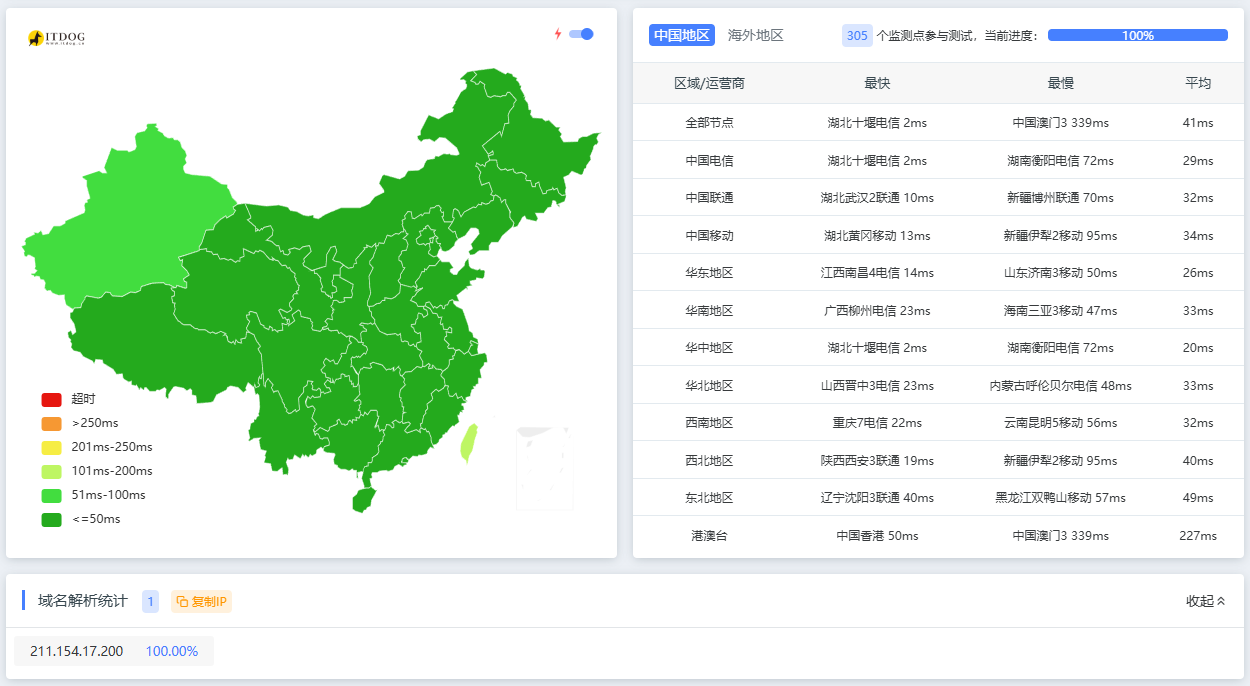Click the 41ms average for 全部节点
The image size is (1250, 686).
pyautogui.click(x=1198, y=122)
